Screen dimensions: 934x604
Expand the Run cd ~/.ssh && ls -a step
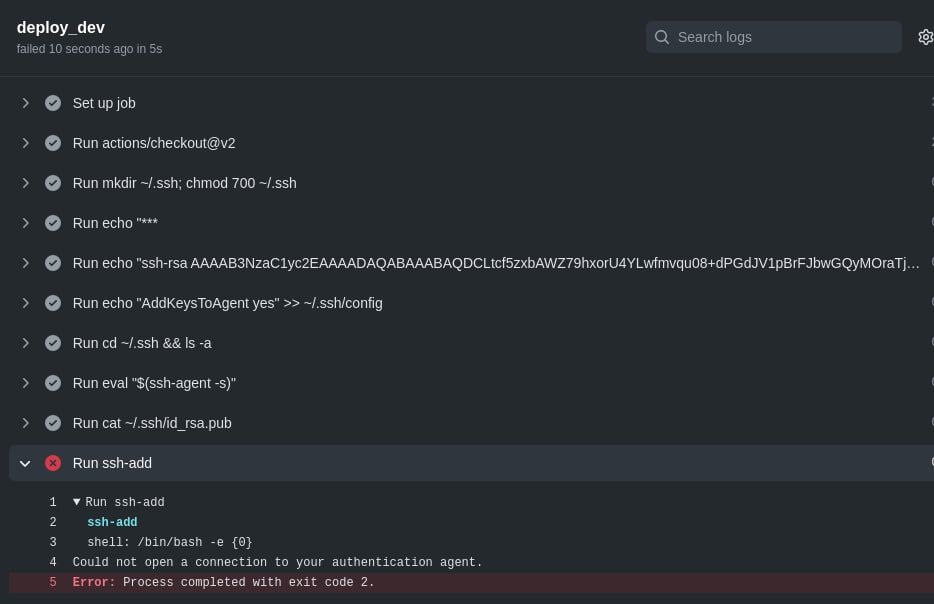coord(25,343)
